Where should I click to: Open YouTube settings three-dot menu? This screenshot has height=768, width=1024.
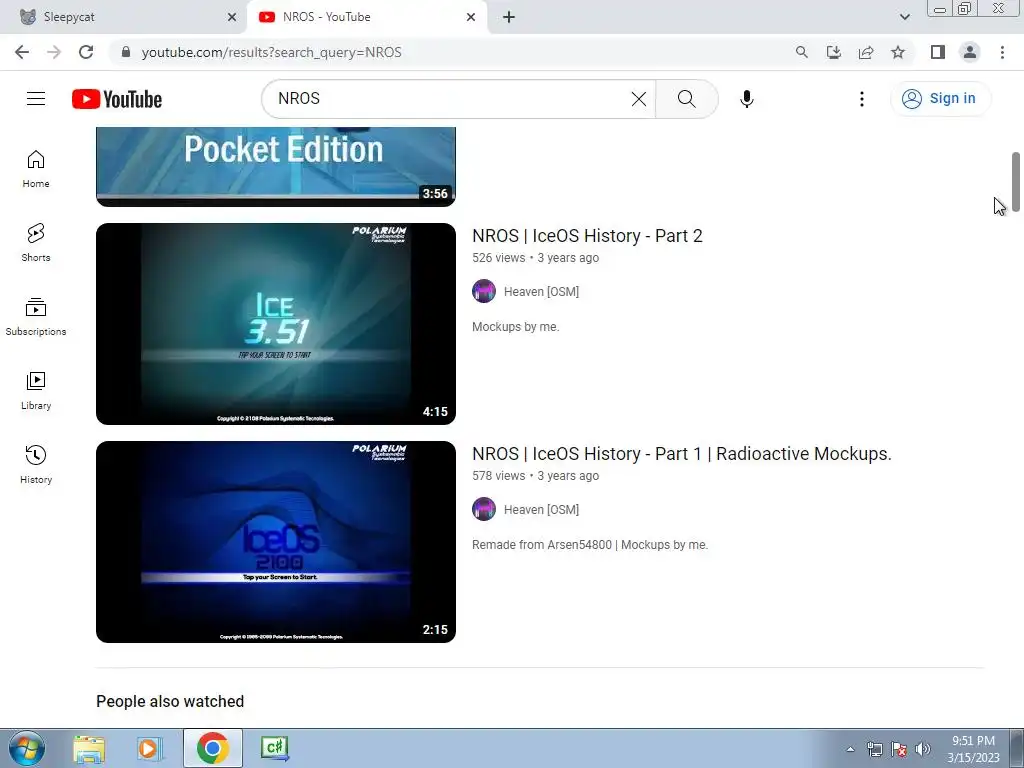[861, 99]
